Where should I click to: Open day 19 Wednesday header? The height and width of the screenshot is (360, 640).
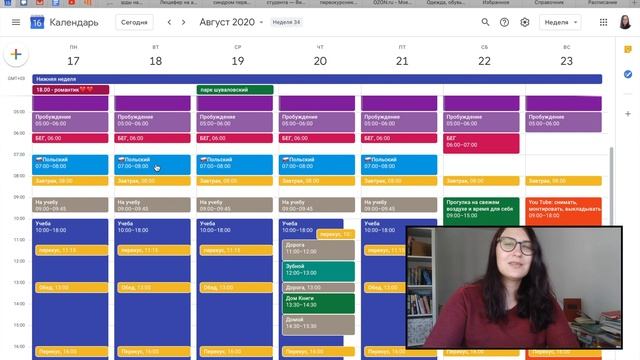coord(238,61)
